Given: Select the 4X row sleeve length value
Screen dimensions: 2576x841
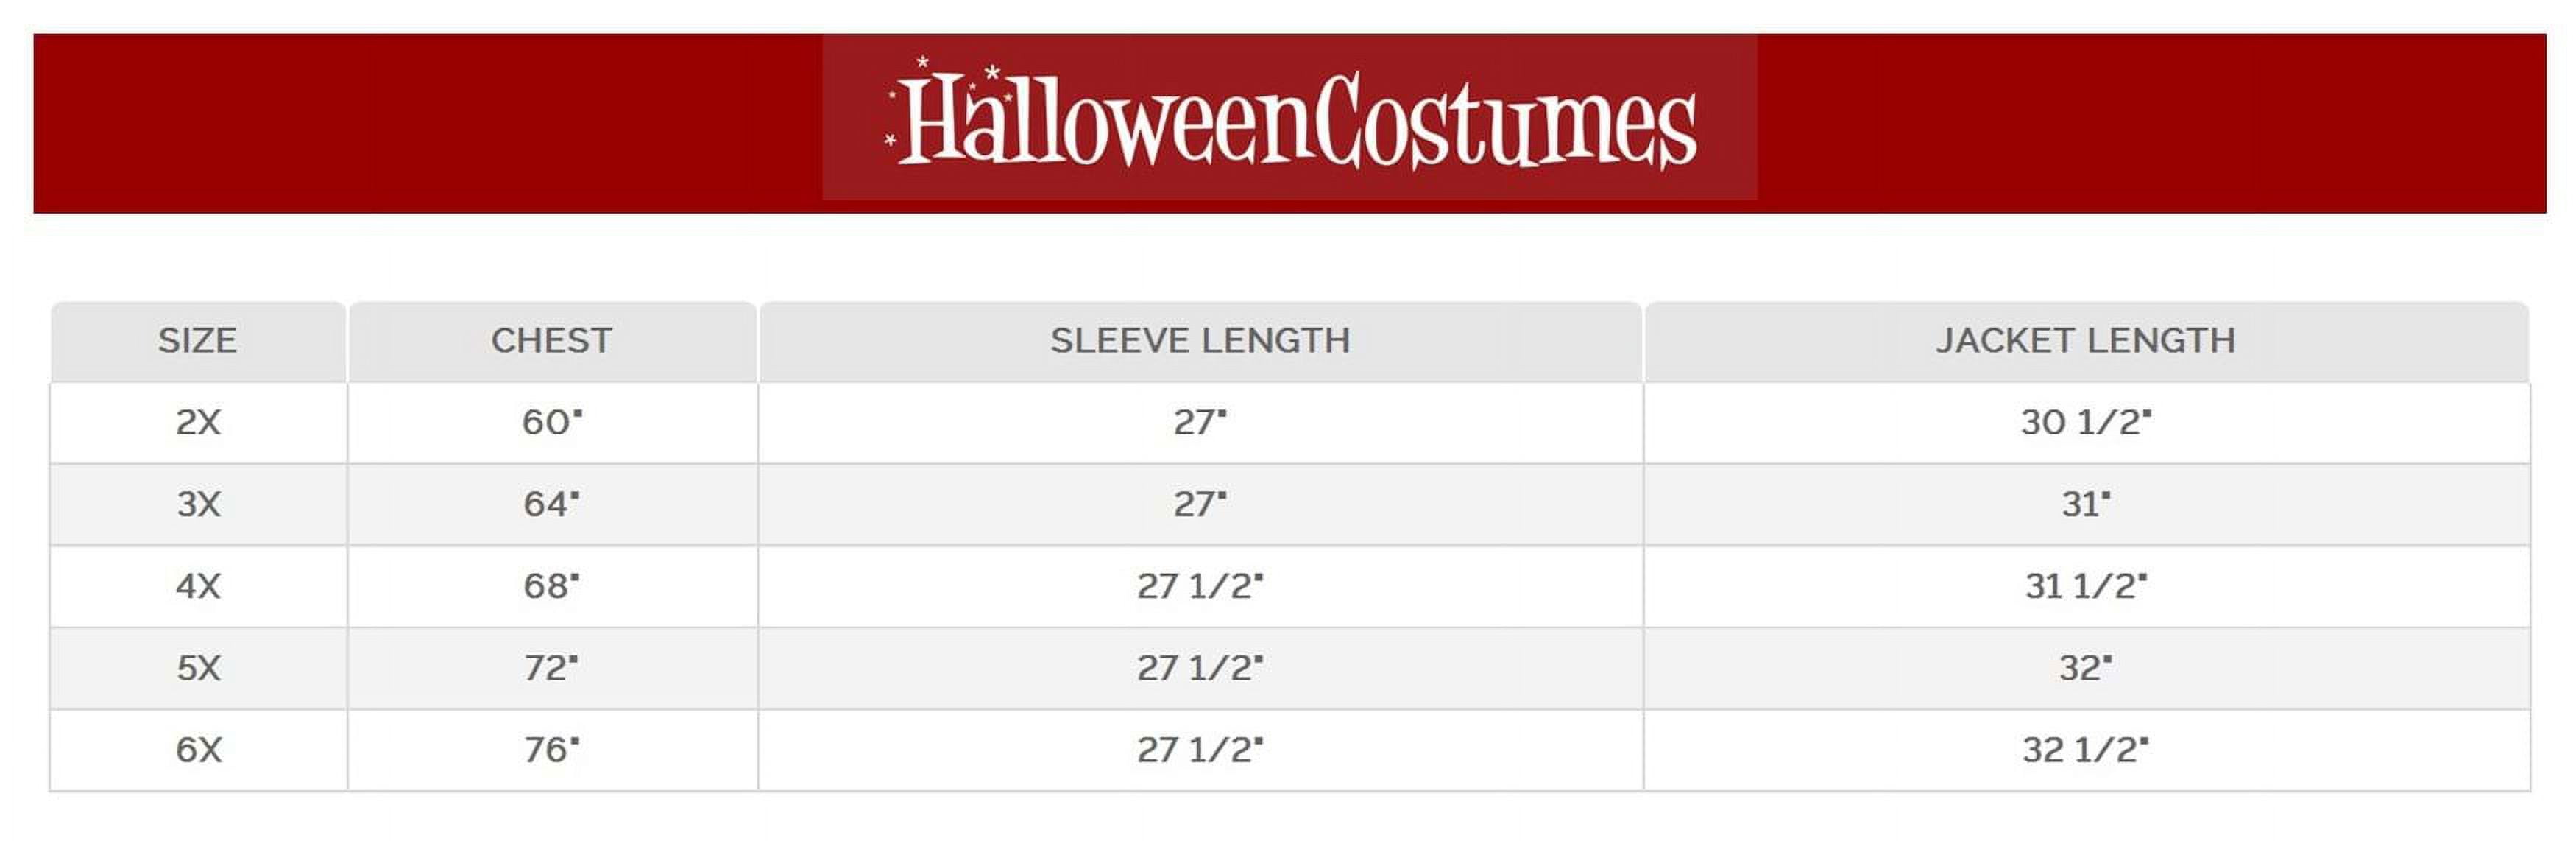Looking at the screenshot, I should [x=1200, y=587].
